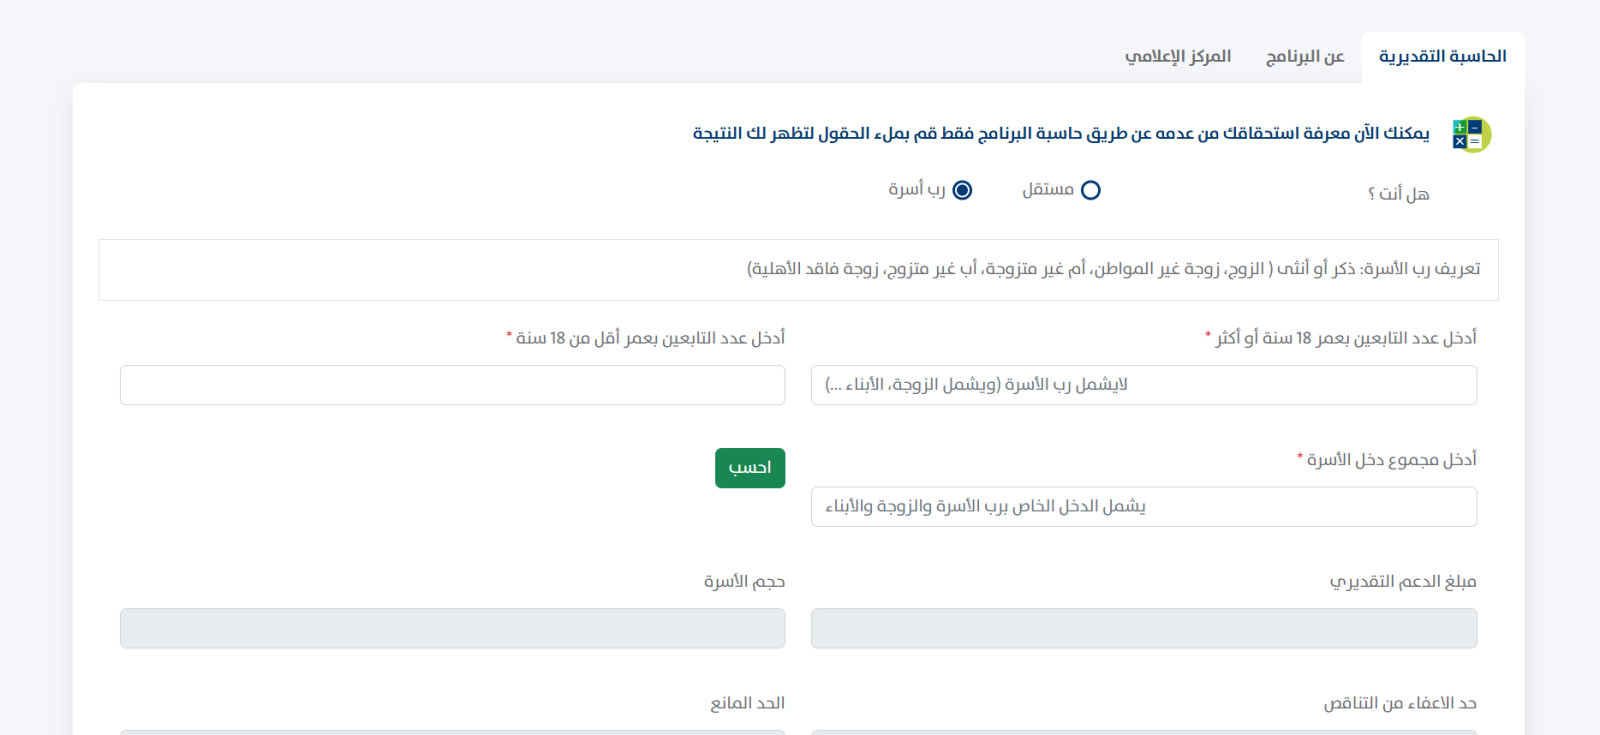Screen dimensions: 1600x735
Task: Click the أدخل مجموع دخل الأسرة label
Action: (1391, 459)
